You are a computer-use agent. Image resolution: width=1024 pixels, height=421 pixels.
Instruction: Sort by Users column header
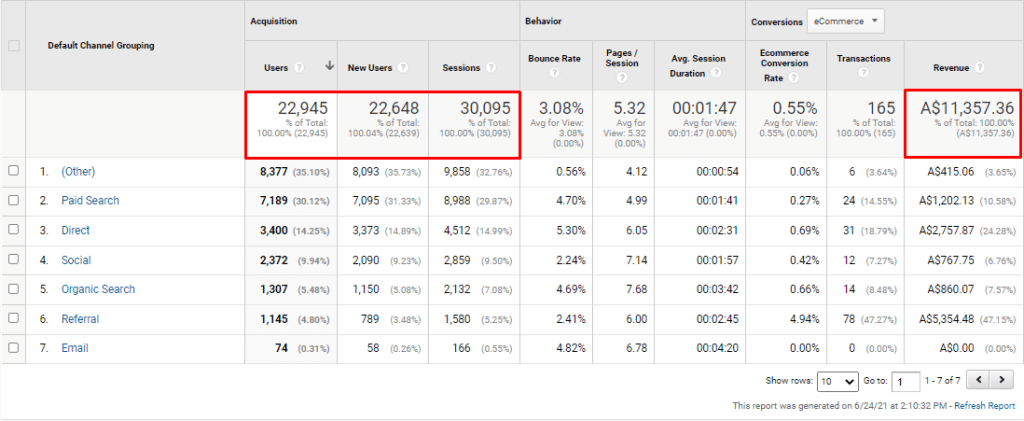pyautogui.click(x=276, y=67)
